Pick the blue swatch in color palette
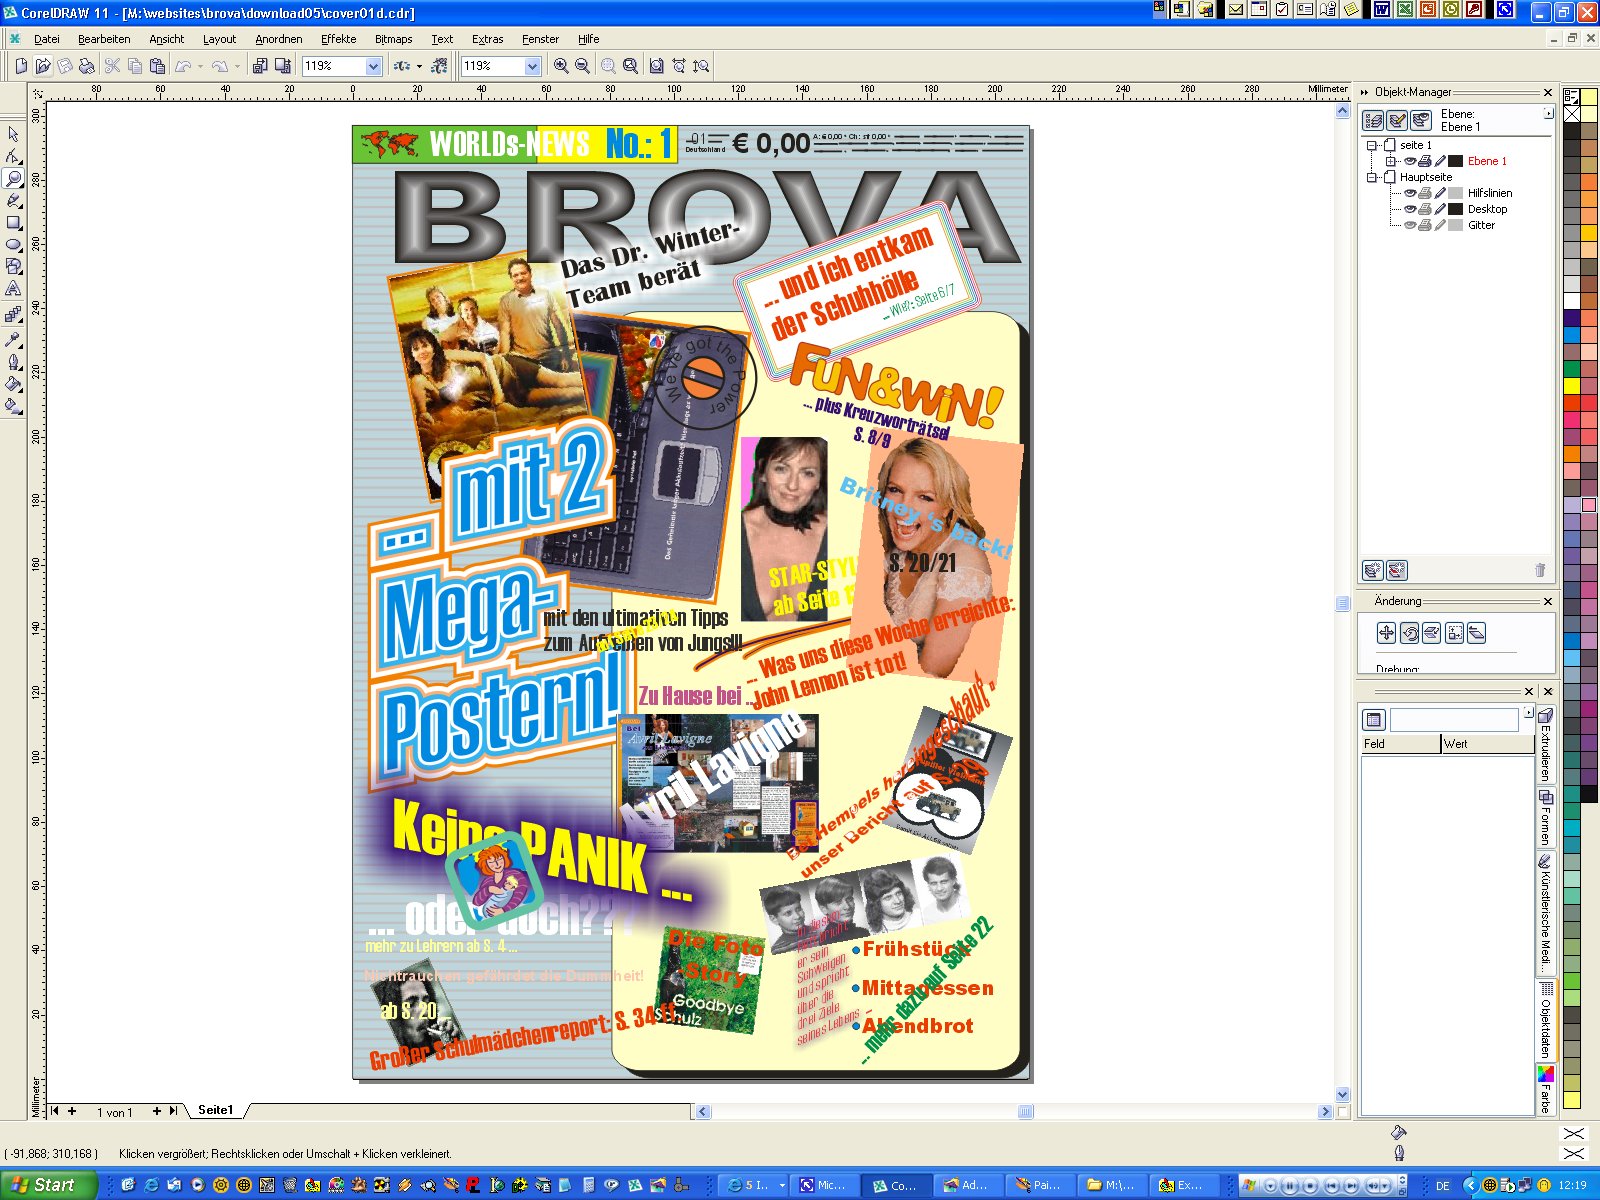Screen dimensions: 1600x1200 (1572, 336)
